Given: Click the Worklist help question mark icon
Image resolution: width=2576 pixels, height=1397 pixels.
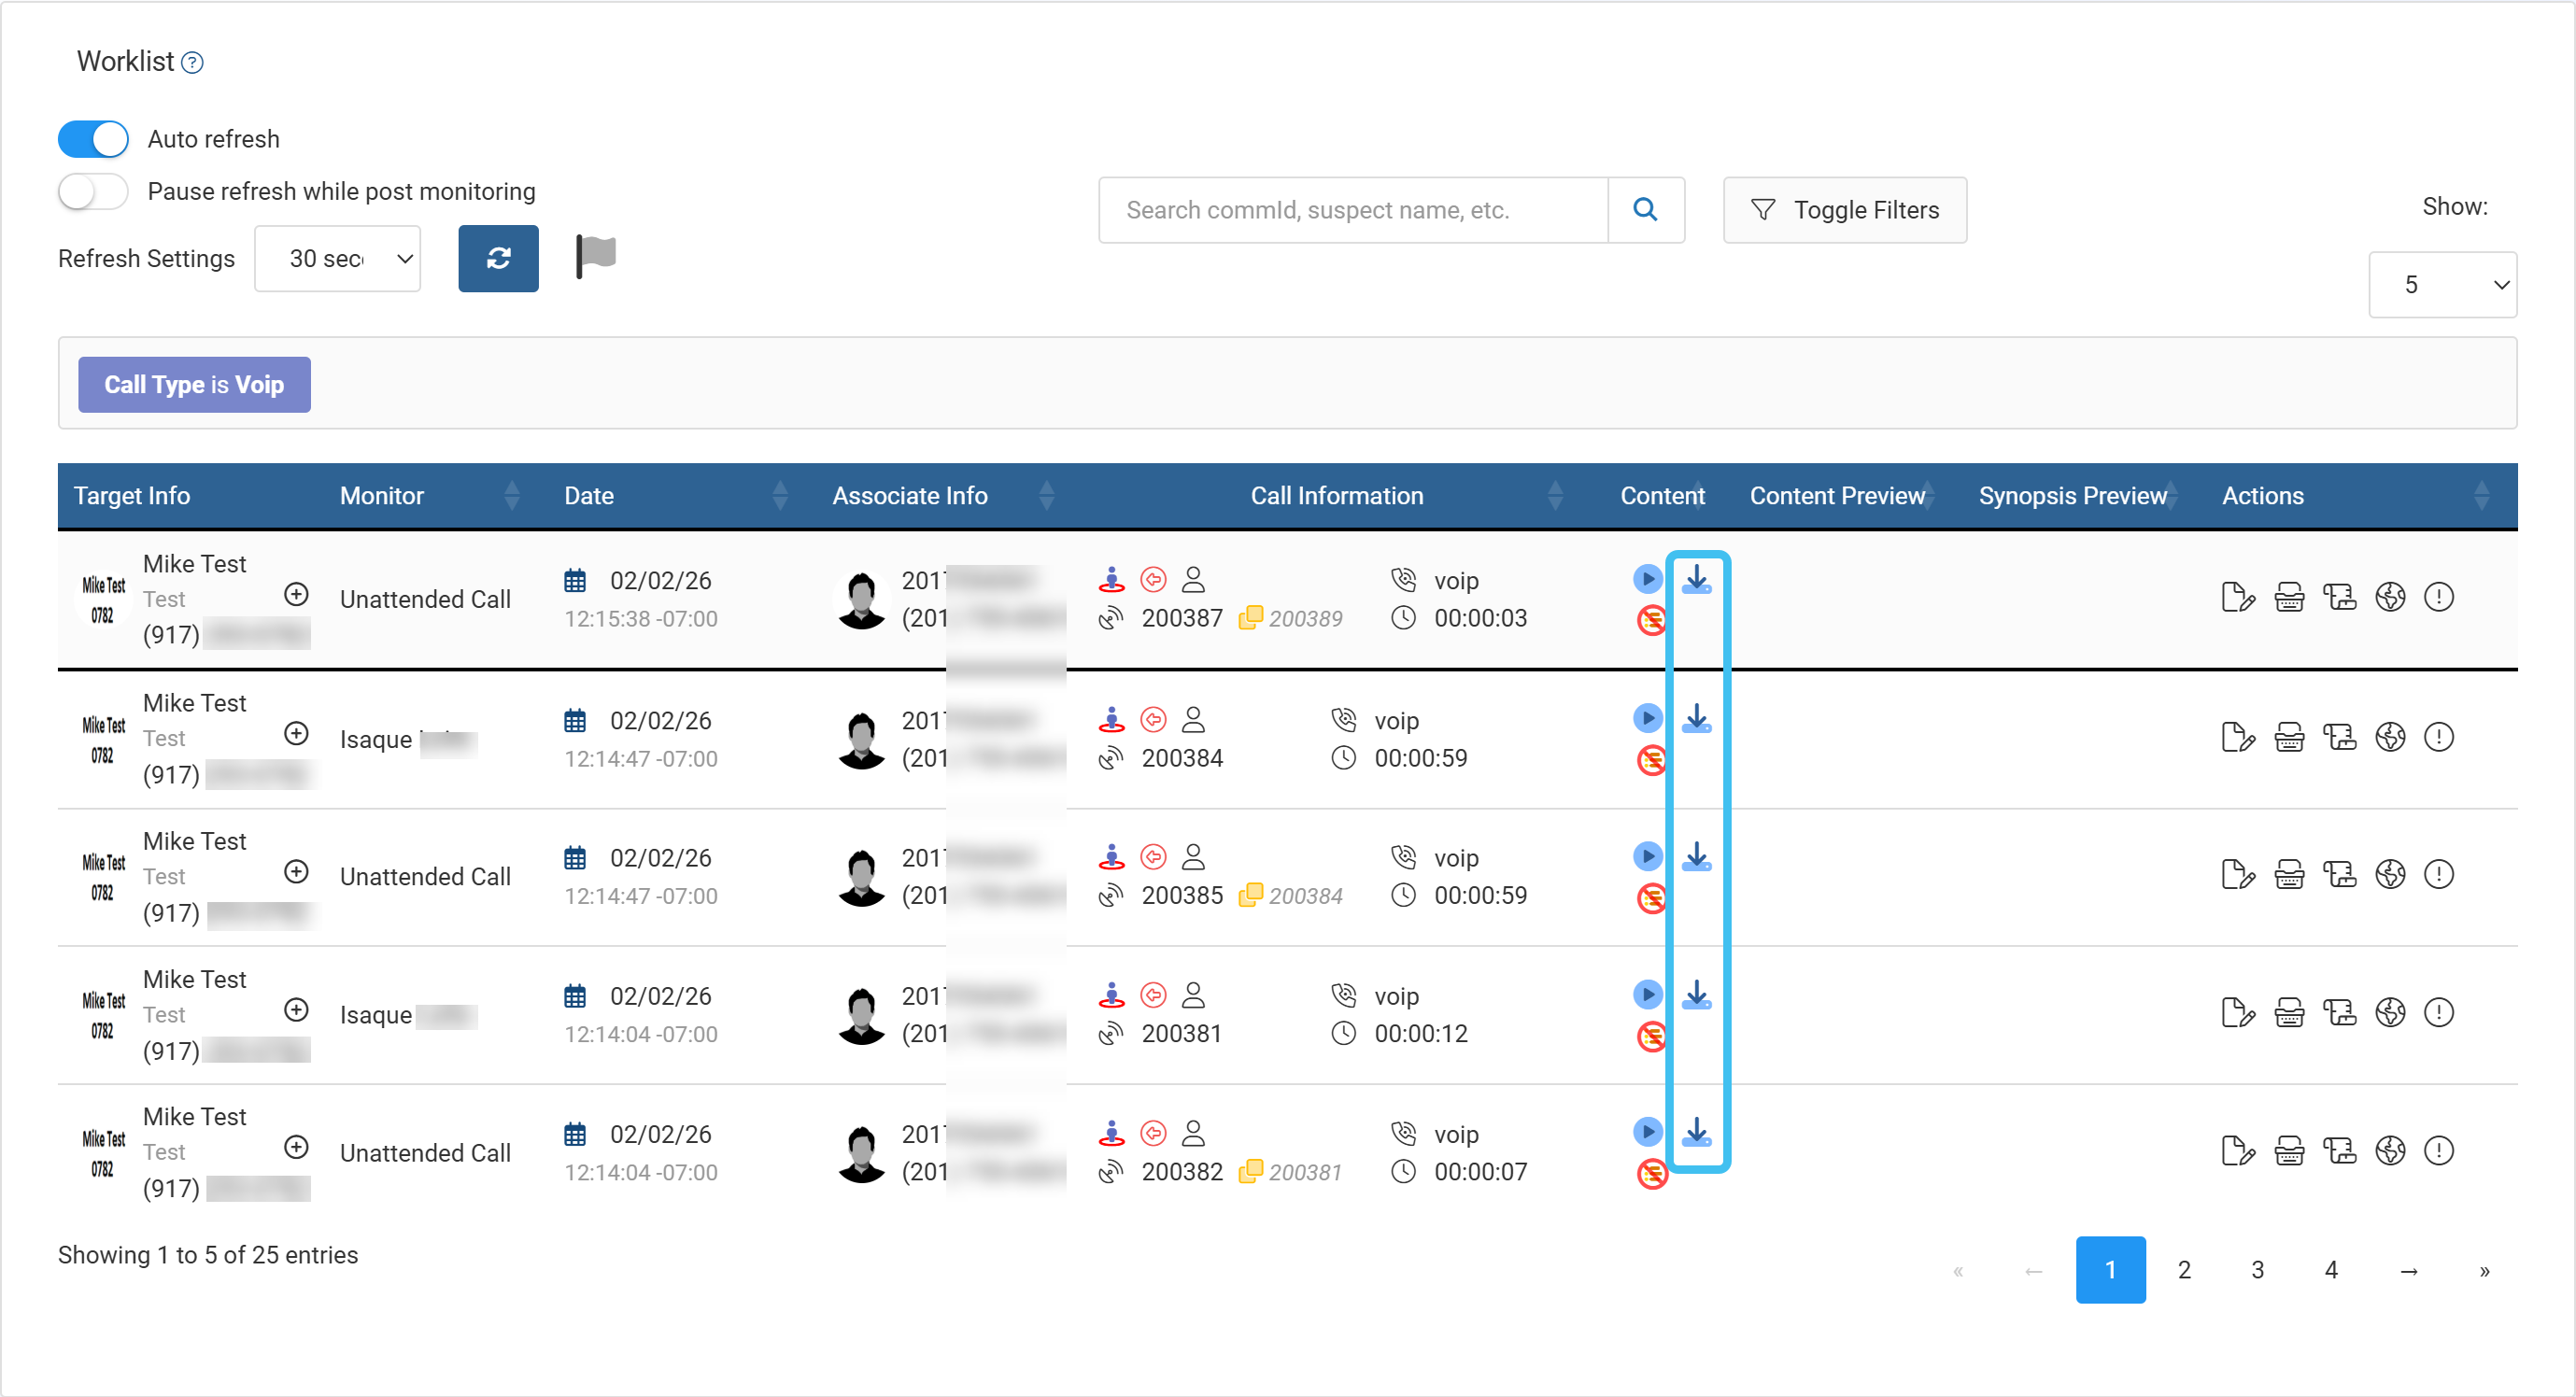Looking at the screenshot, I should click(x=192, y=63).
